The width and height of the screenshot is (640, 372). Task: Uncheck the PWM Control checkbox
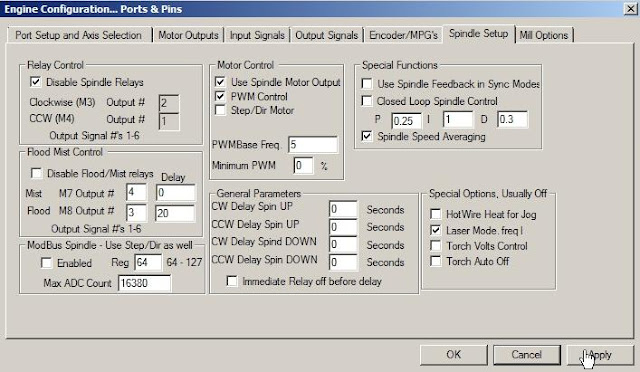[x=220, y=96]
